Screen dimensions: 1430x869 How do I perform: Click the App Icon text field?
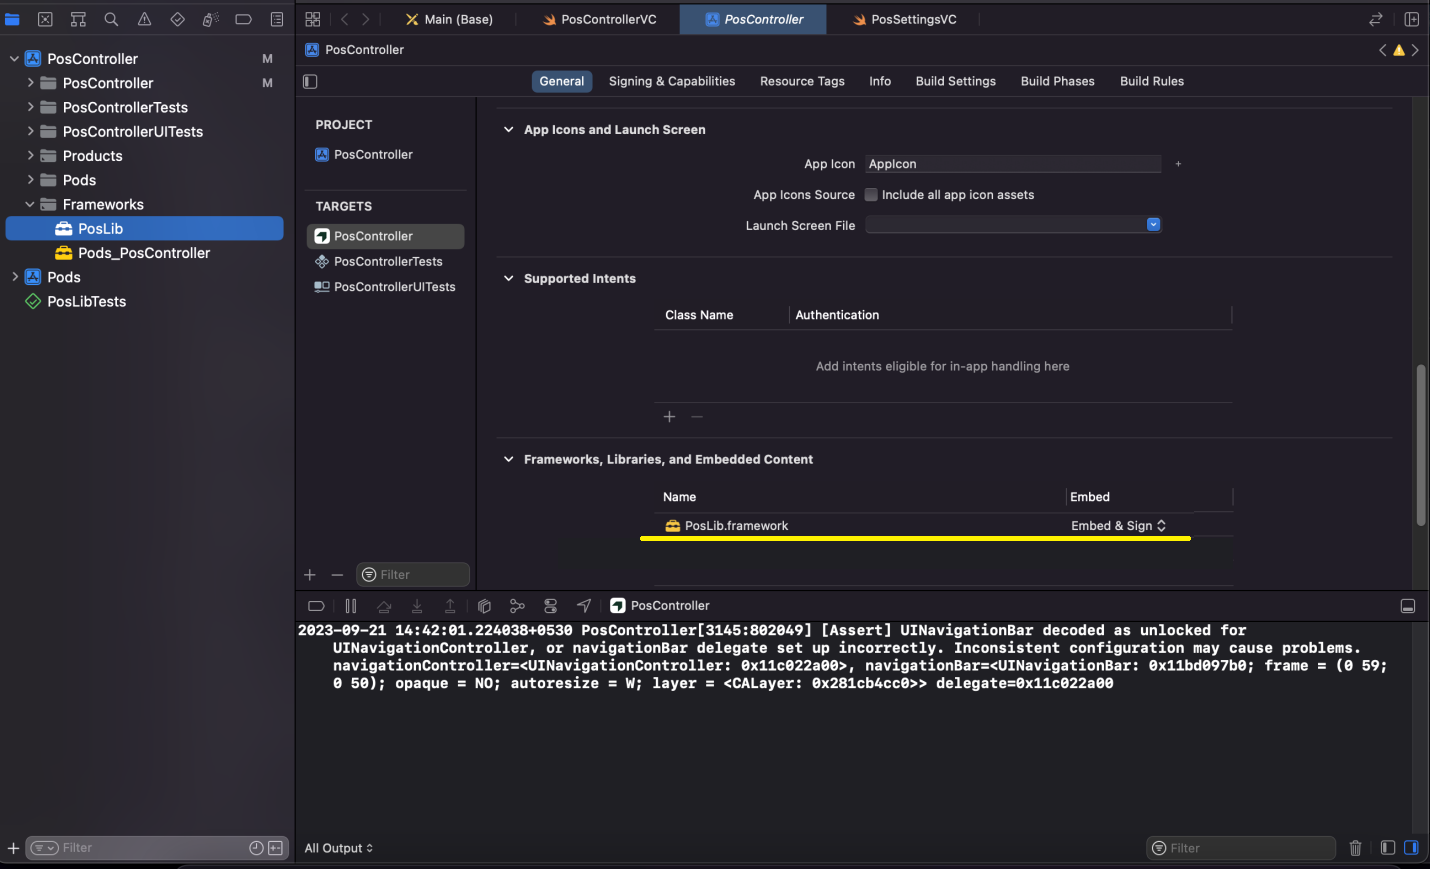pyautogui.click(x=1013, y=164)
